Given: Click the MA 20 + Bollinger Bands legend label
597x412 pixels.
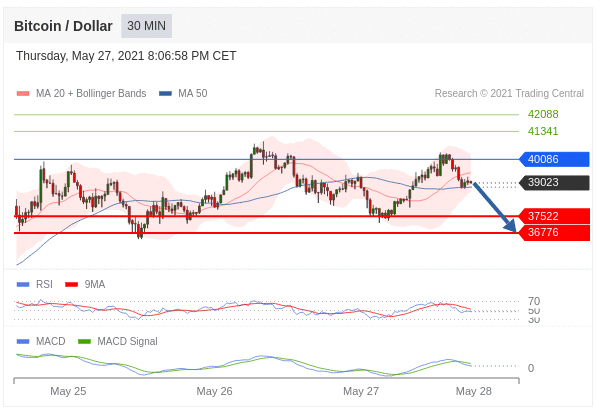Looking at the screenshot, I should [91, 93].
